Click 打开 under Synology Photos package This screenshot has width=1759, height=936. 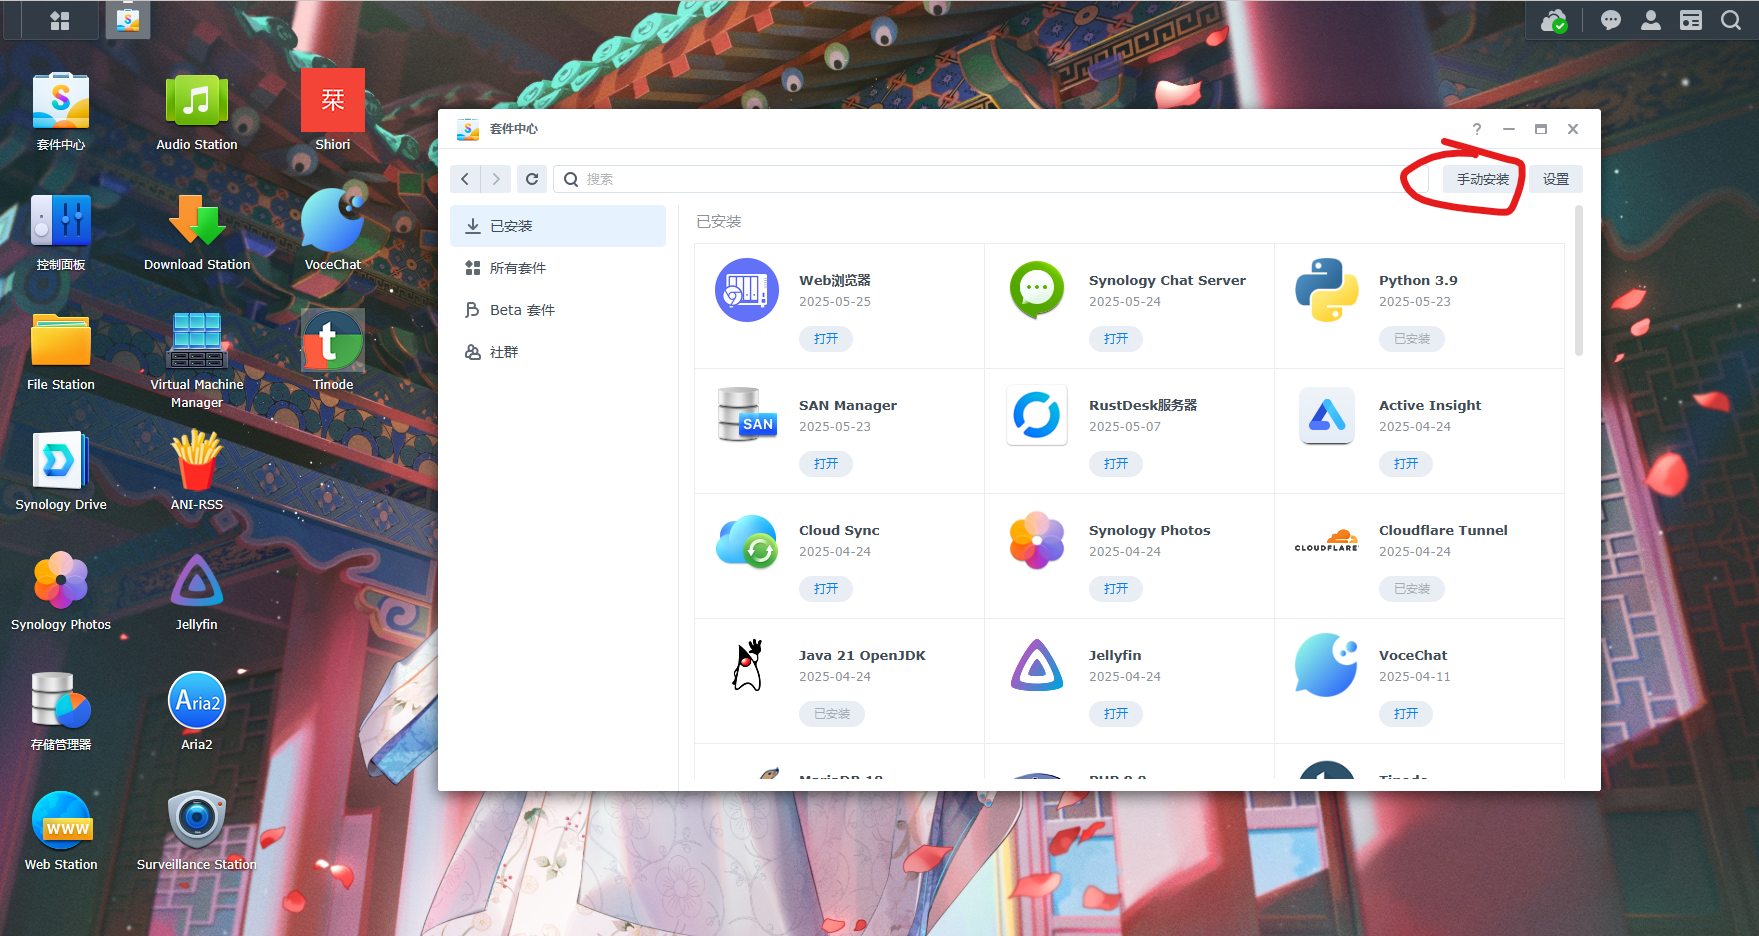1116,589
